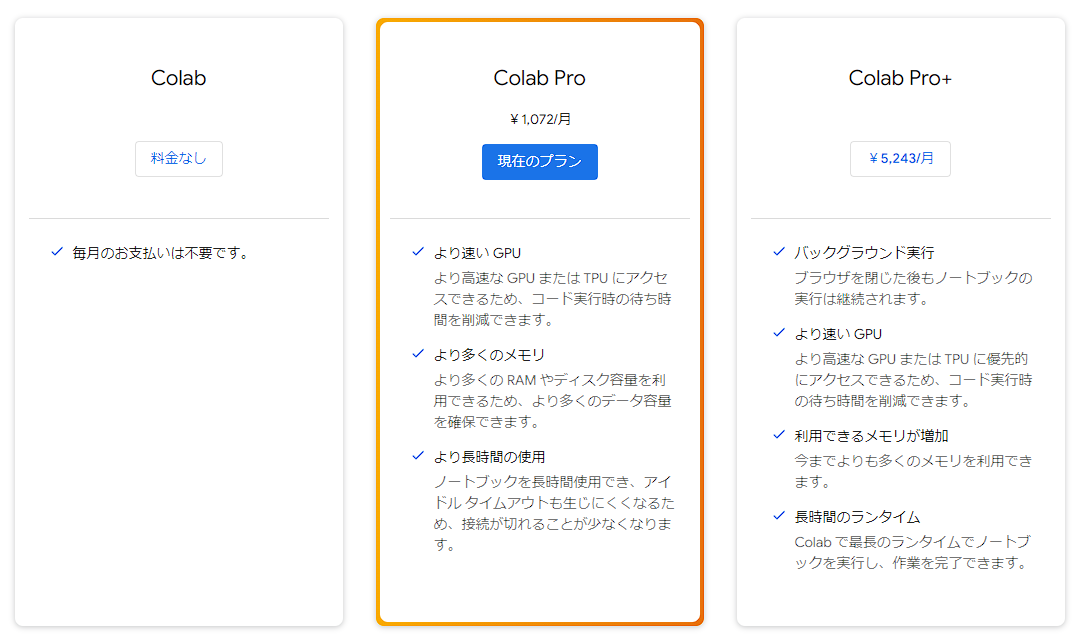Select the ￥5,243/月 Colab Pro+ button

point(900,159)
